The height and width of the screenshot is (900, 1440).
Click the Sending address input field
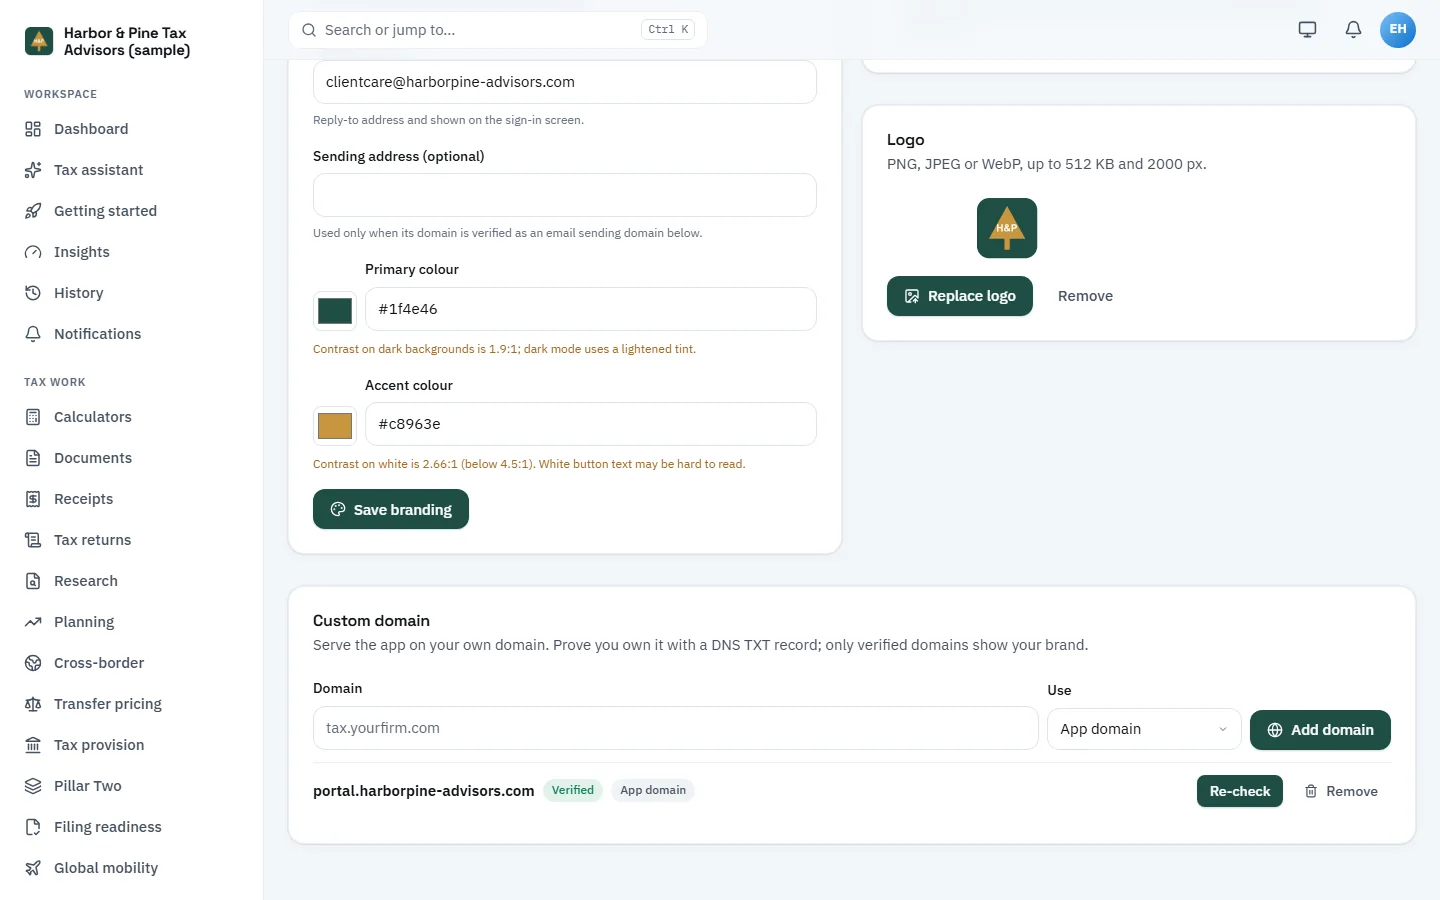click(x=565, y=195)
